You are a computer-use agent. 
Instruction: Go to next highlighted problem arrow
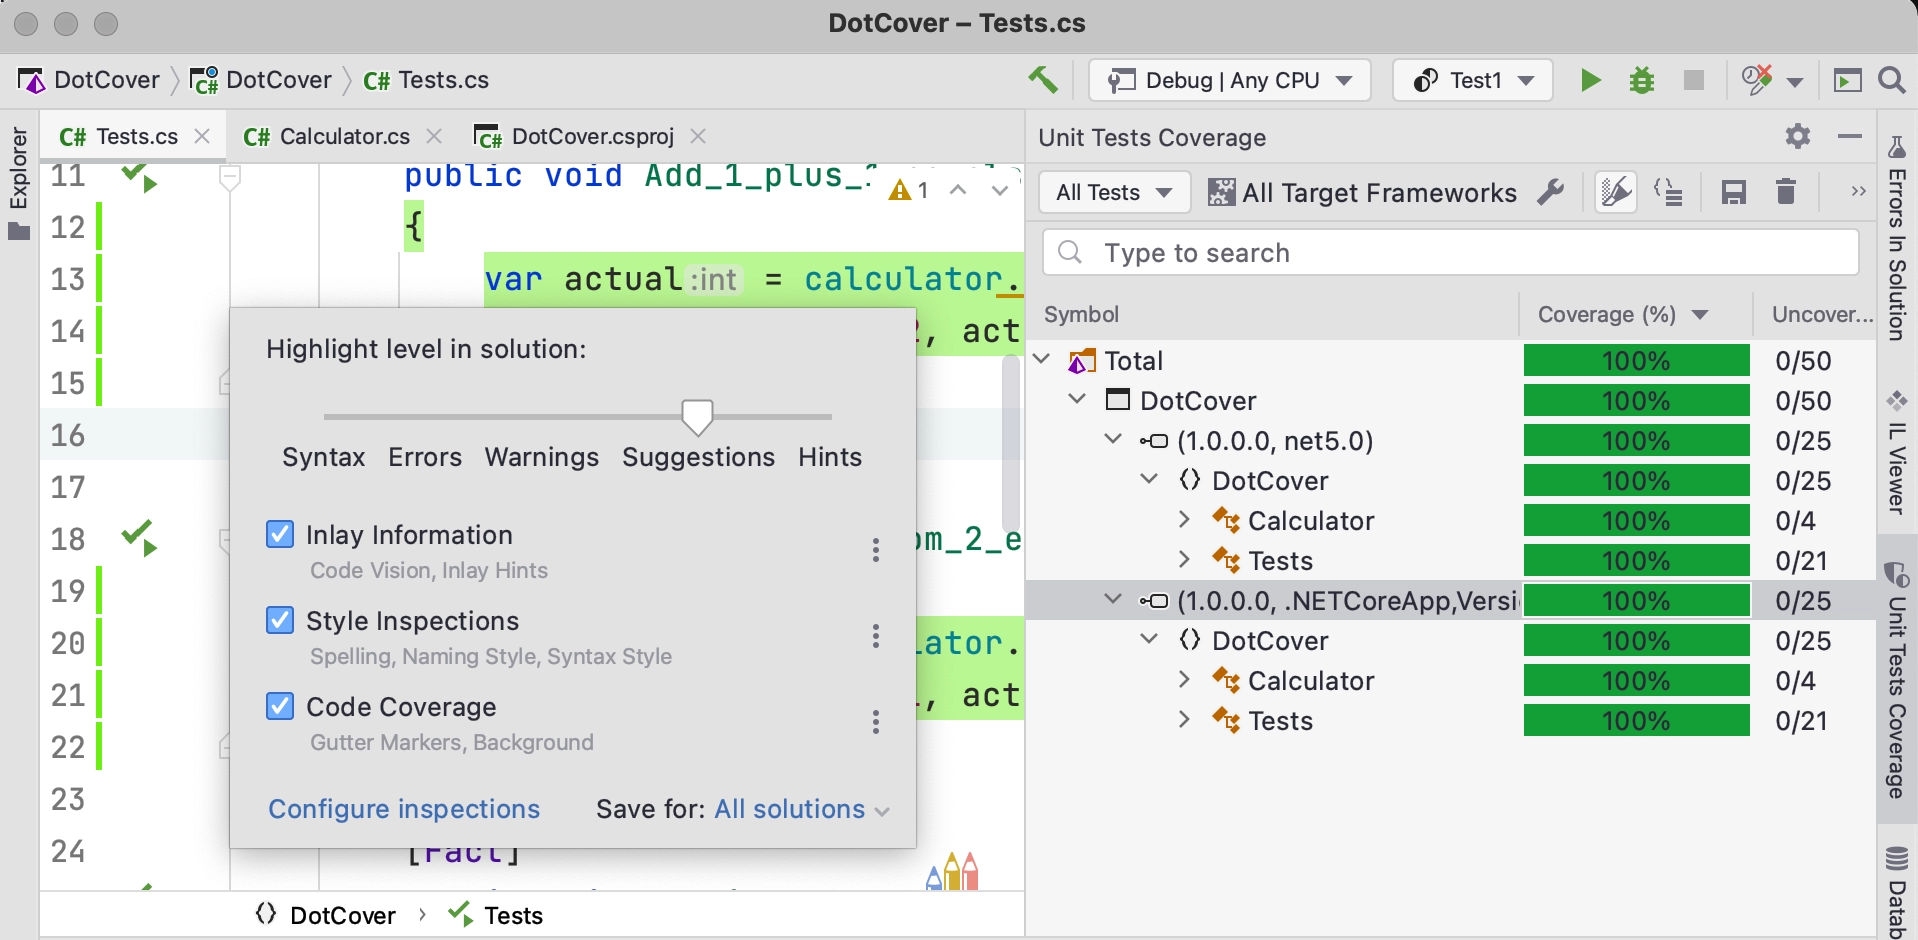(1000, 190)
